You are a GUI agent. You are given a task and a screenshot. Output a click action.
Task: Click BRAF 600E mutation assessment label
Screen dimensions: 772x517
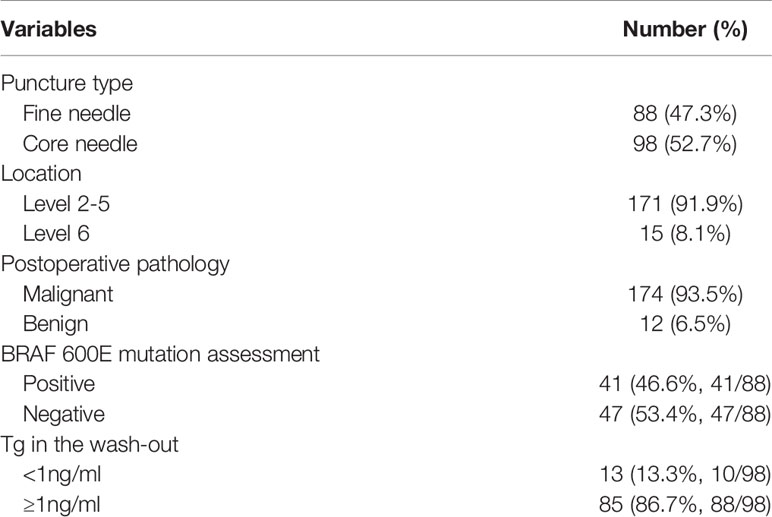click(x=160, y=354)
